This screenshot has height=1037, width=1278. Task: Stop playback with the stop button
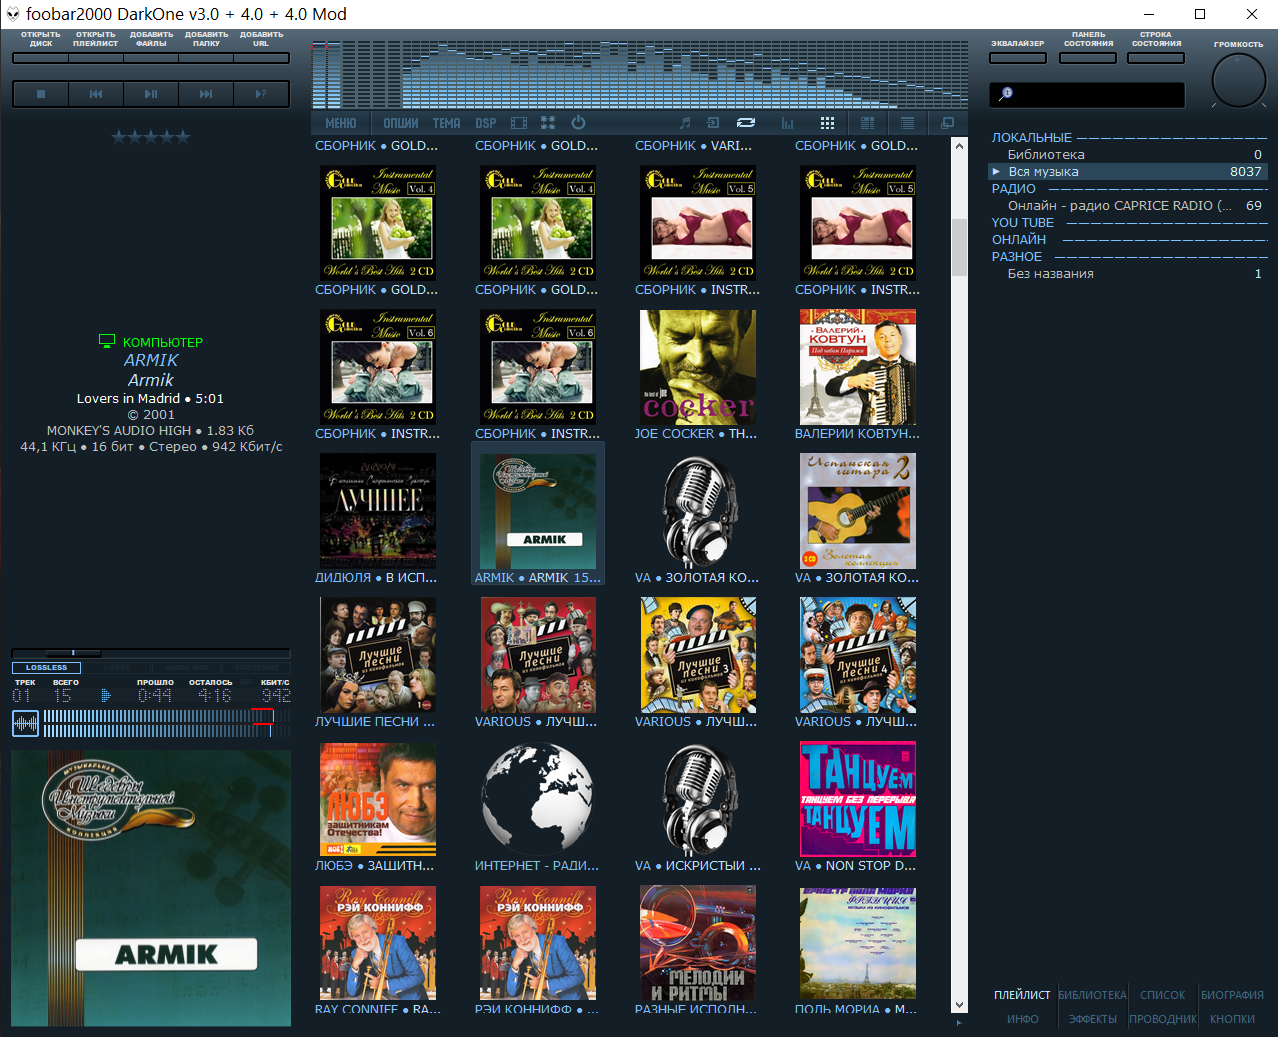click(41, 94)
